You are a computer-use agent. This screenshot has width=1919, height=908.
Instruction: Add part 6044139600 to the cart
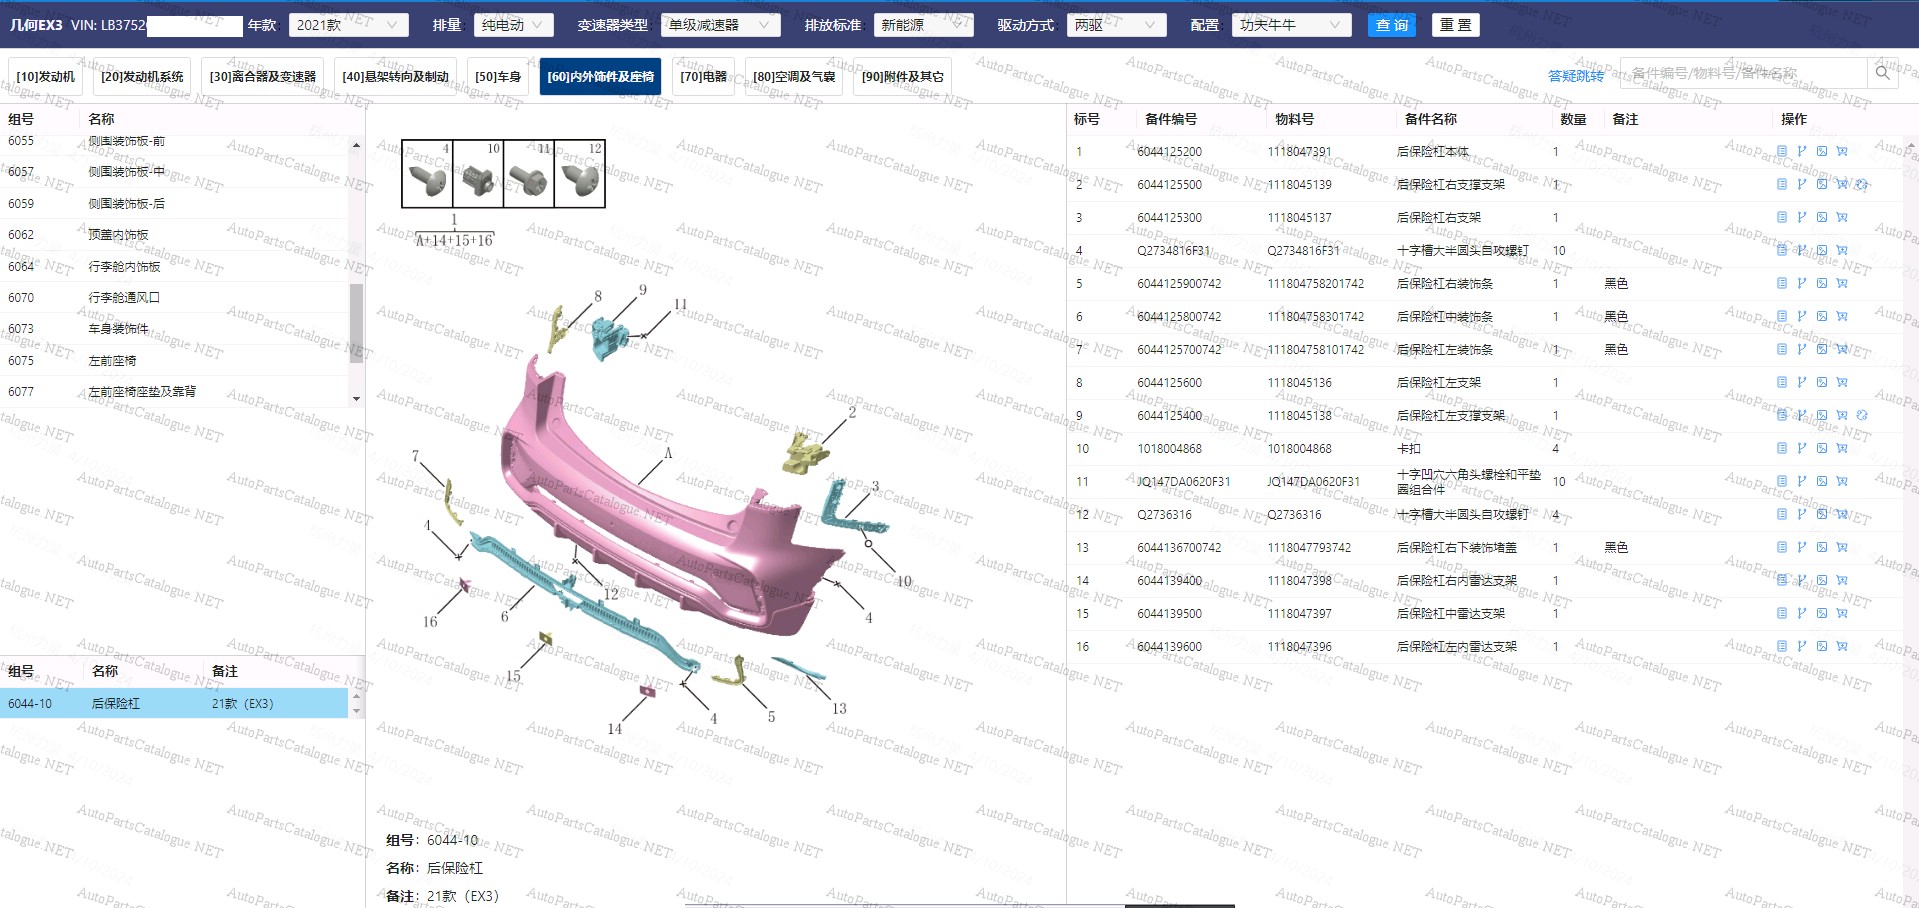[1841, 647]
